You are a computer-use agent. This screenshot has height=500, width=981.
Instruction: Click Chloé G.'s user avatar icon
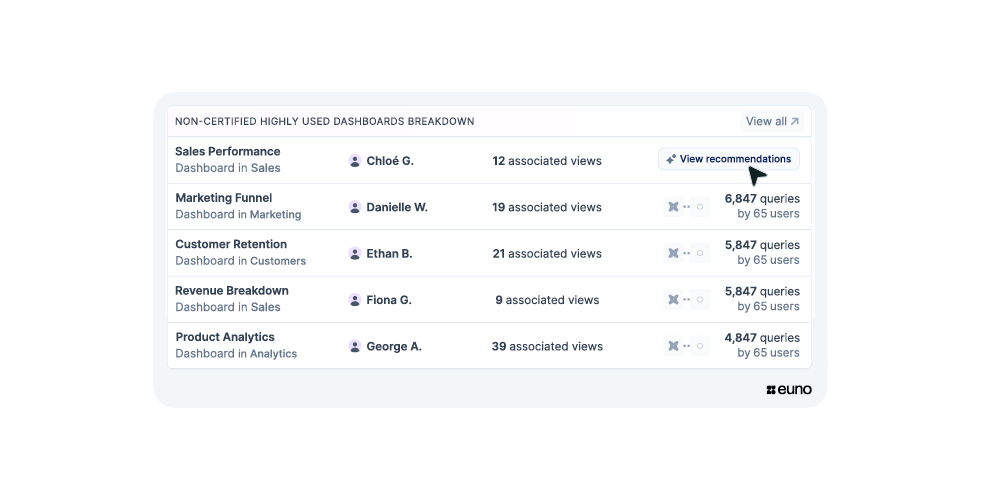point(355,161)
